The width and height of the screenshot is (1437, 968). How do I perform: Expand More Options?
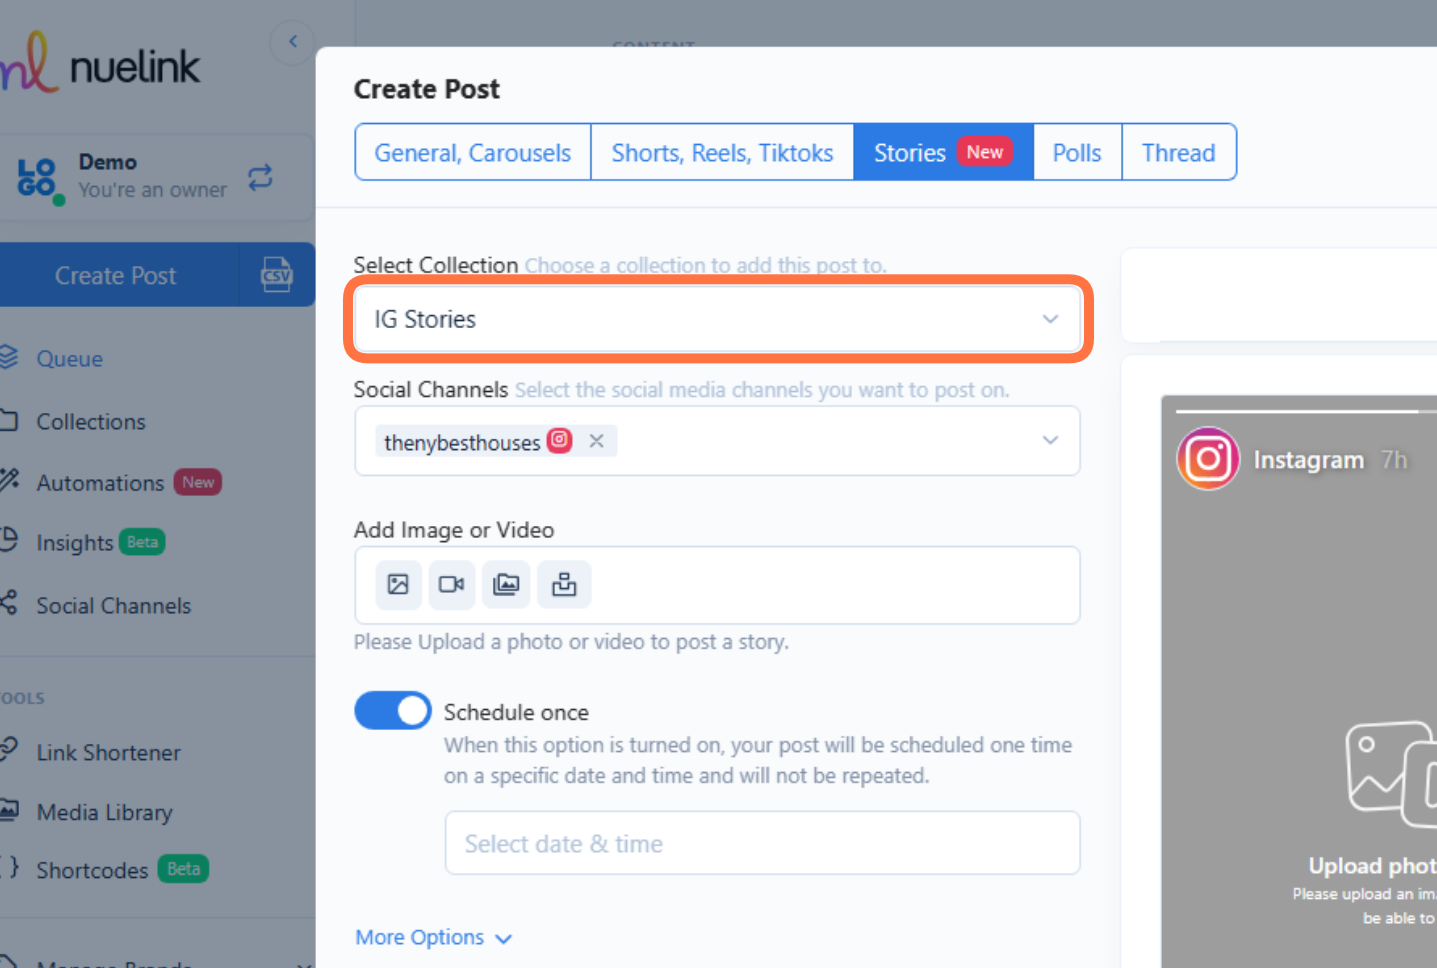433,937
